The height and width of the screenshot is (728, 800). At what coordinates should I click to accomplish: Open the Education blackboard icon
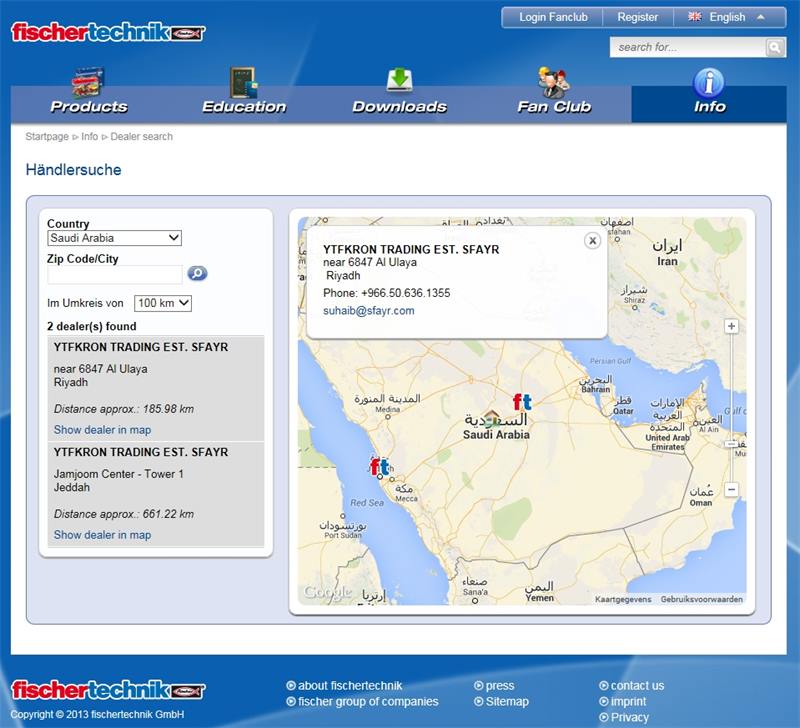244,82
